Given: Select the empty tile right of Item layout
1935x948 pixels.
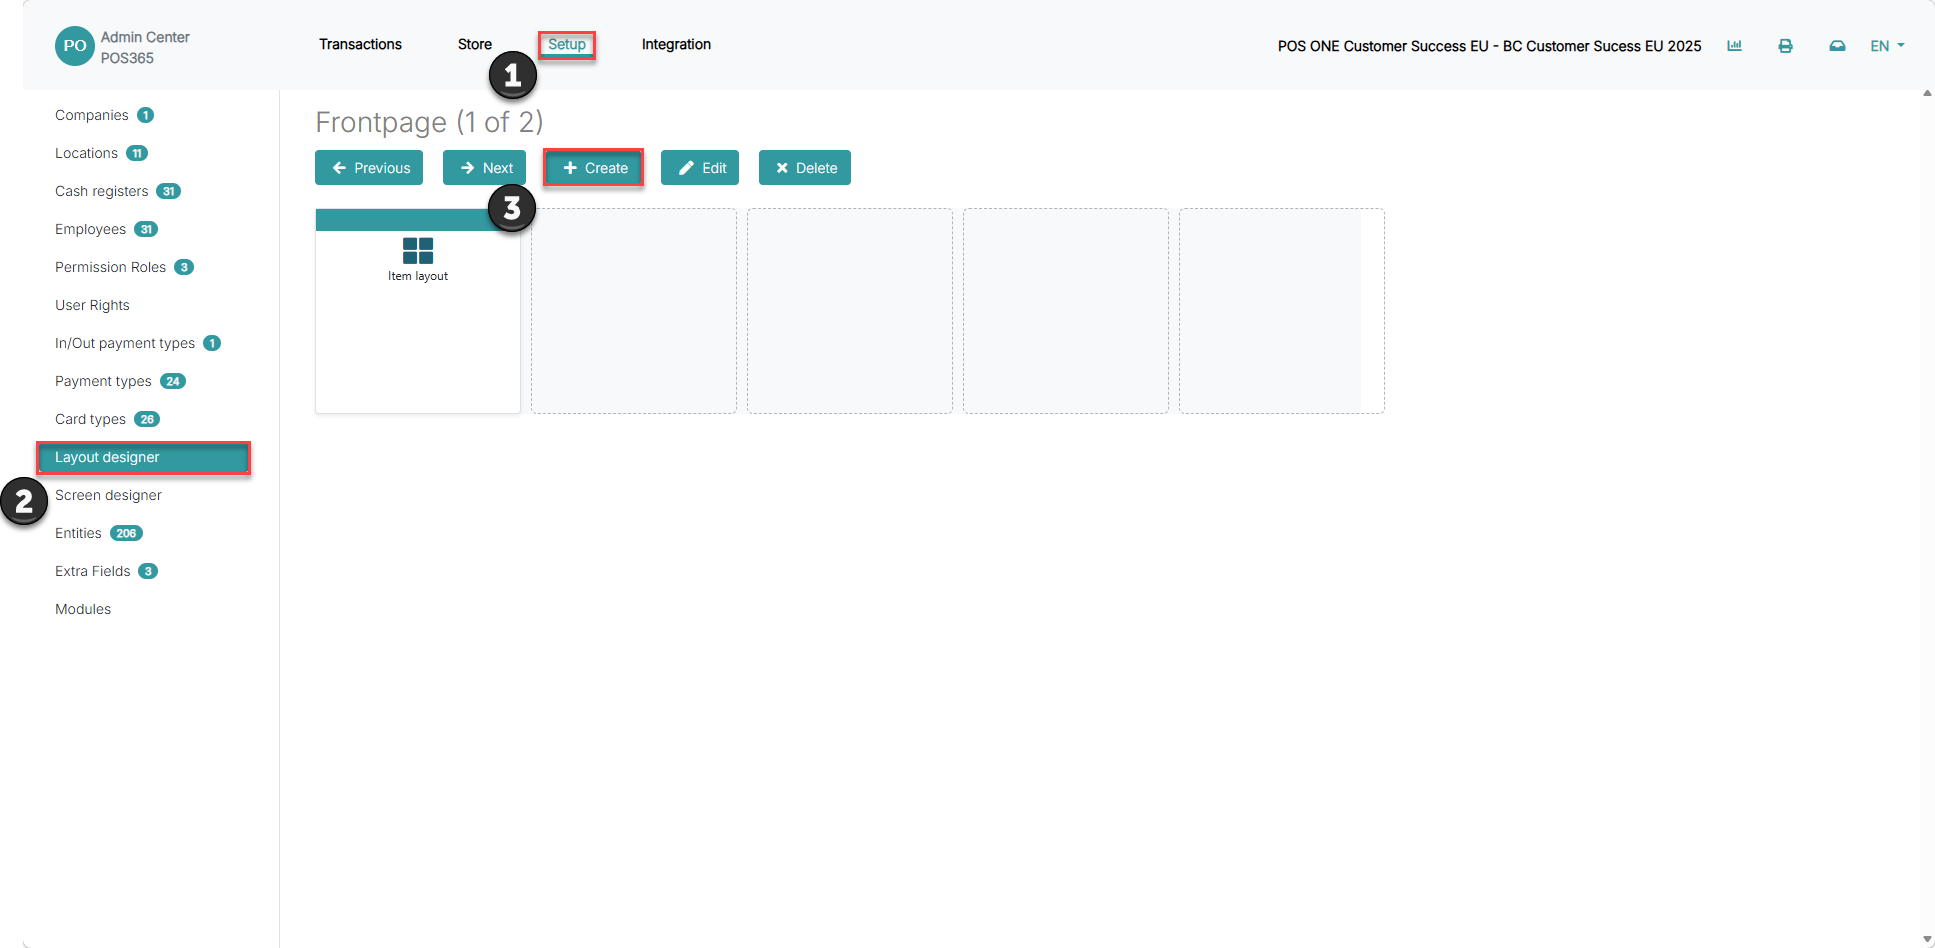Looking at the screenshot, I should pos(634,311).
